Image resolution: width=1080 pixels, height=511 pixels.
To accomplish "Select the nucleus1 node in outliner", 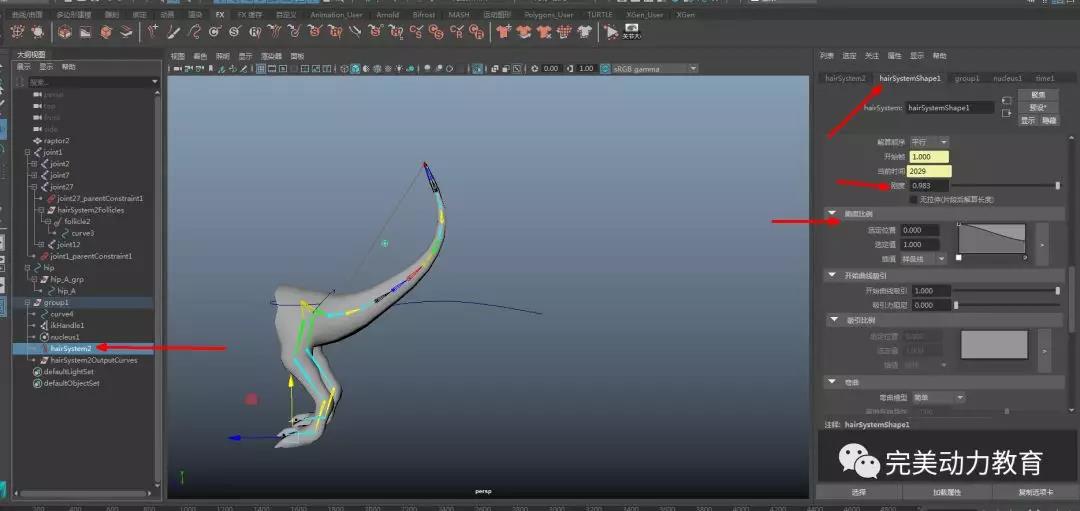I will 65,337.
